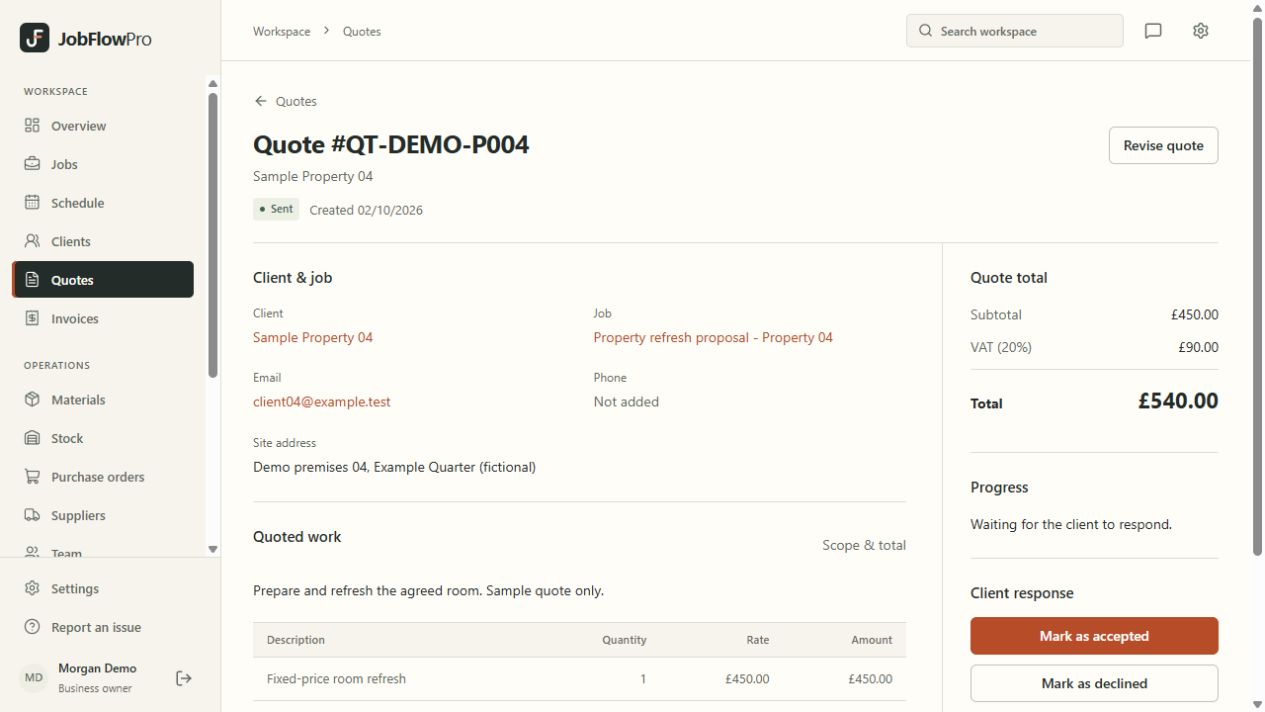
Task: Click the Scope & total label
Action: pos(864,545)
